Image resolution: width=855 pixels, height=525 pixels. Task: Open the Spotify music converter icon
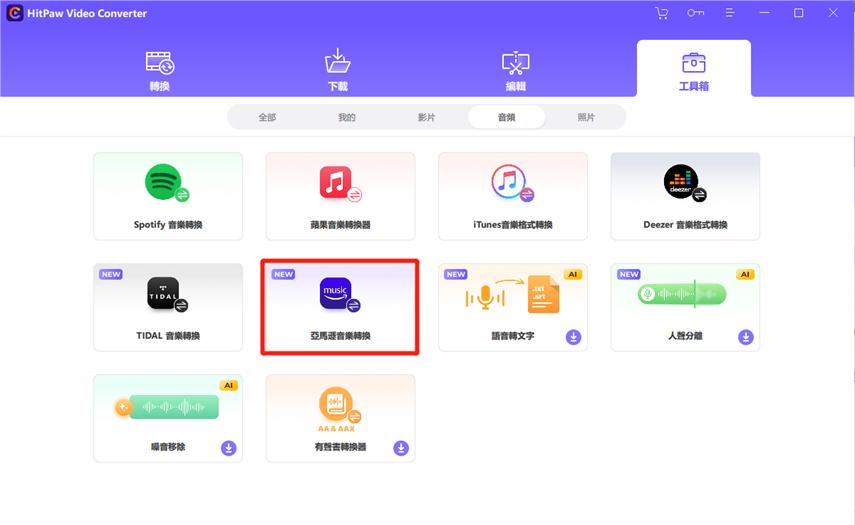point(167,183)
